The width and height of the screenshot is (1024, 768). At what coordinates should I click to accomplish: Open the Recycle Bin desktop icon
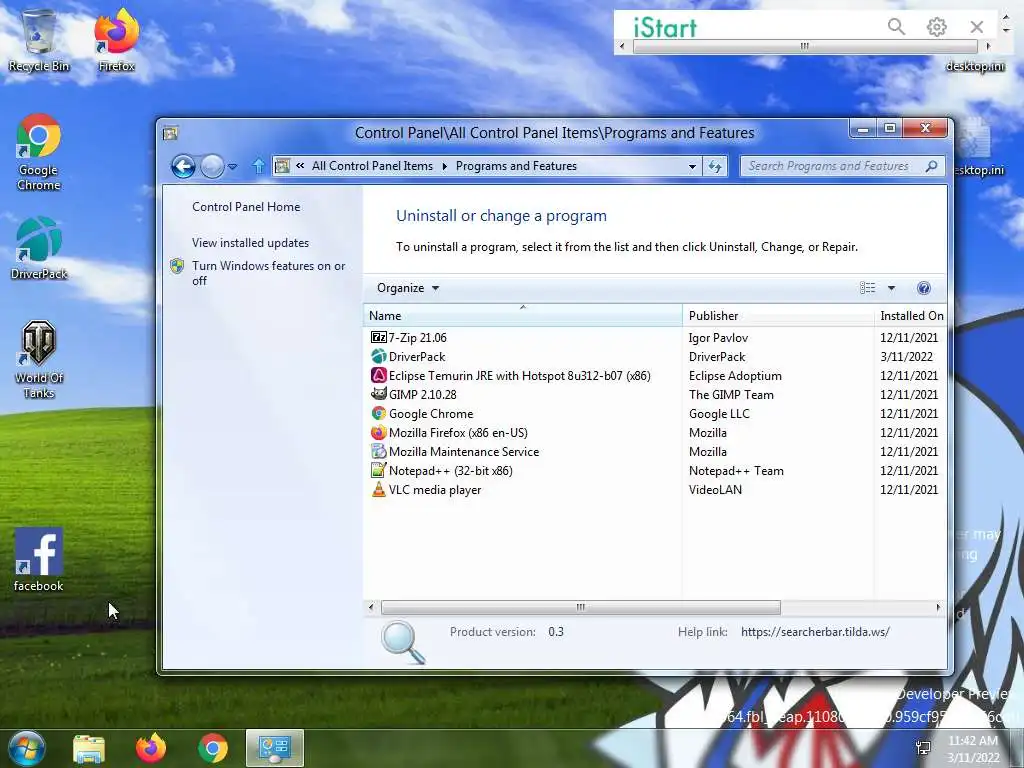tap(39, 40)
